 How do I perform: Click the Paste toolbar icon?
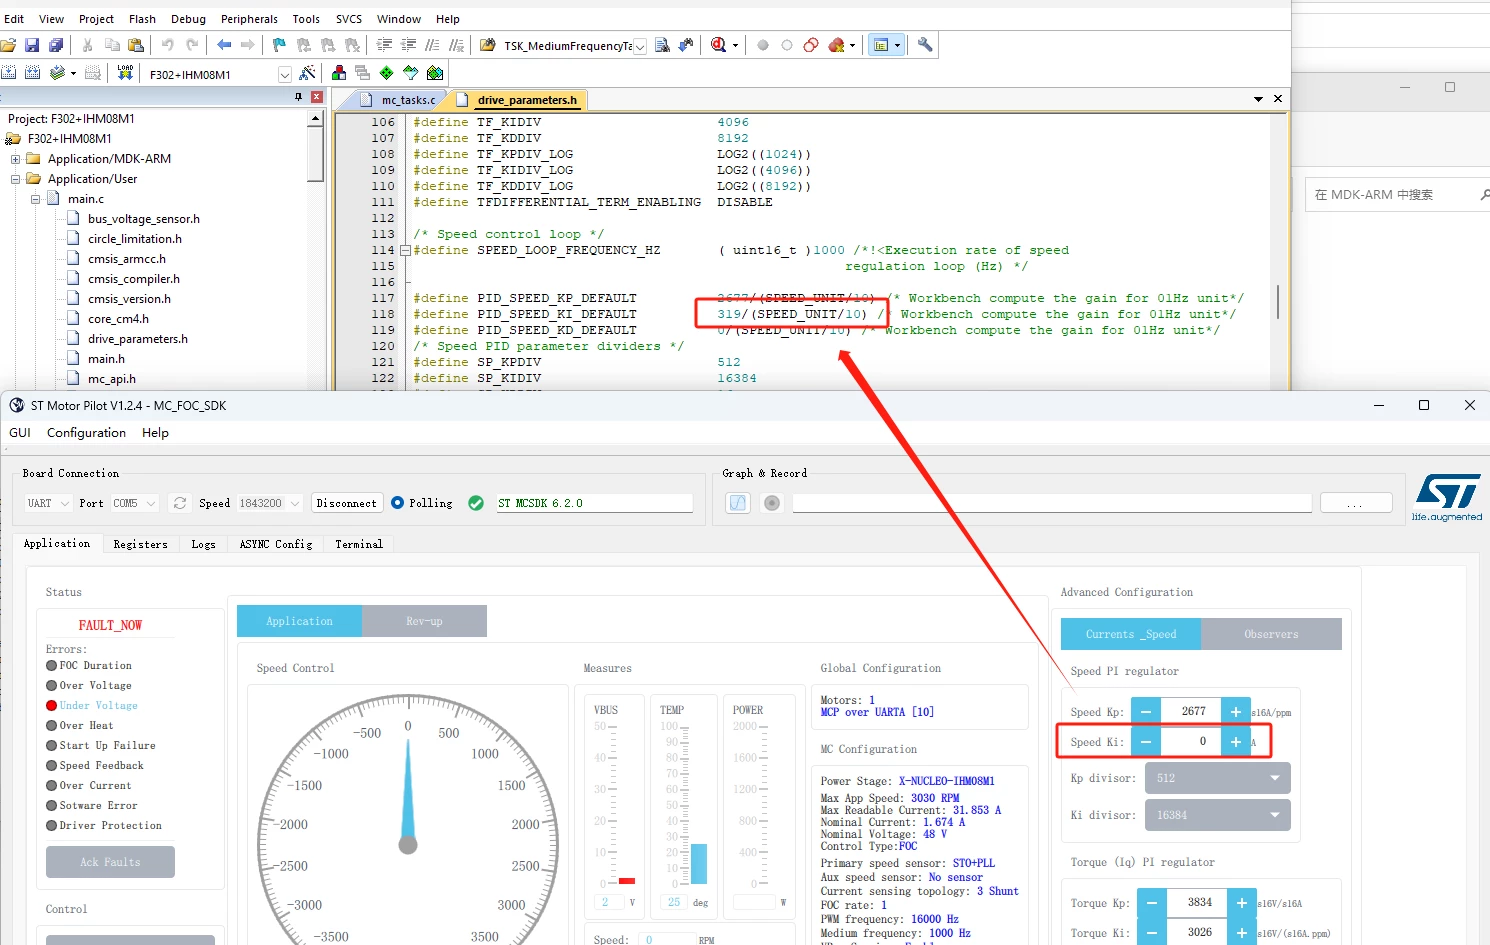(136, 45)
